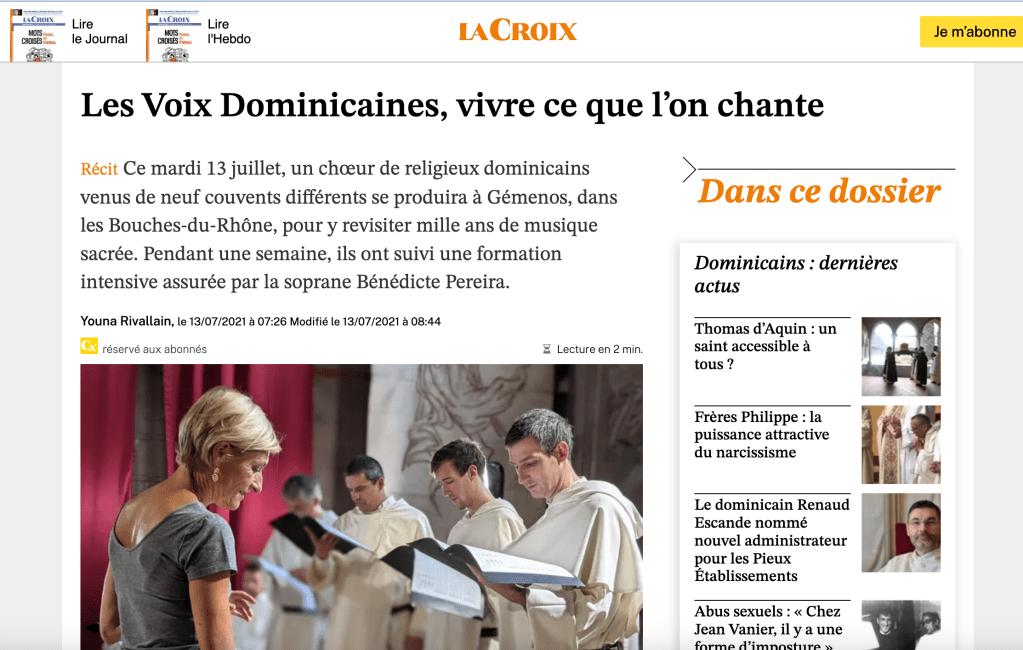
Task: Open the Lire le Journal link
Action: click(x=99, y=31)
